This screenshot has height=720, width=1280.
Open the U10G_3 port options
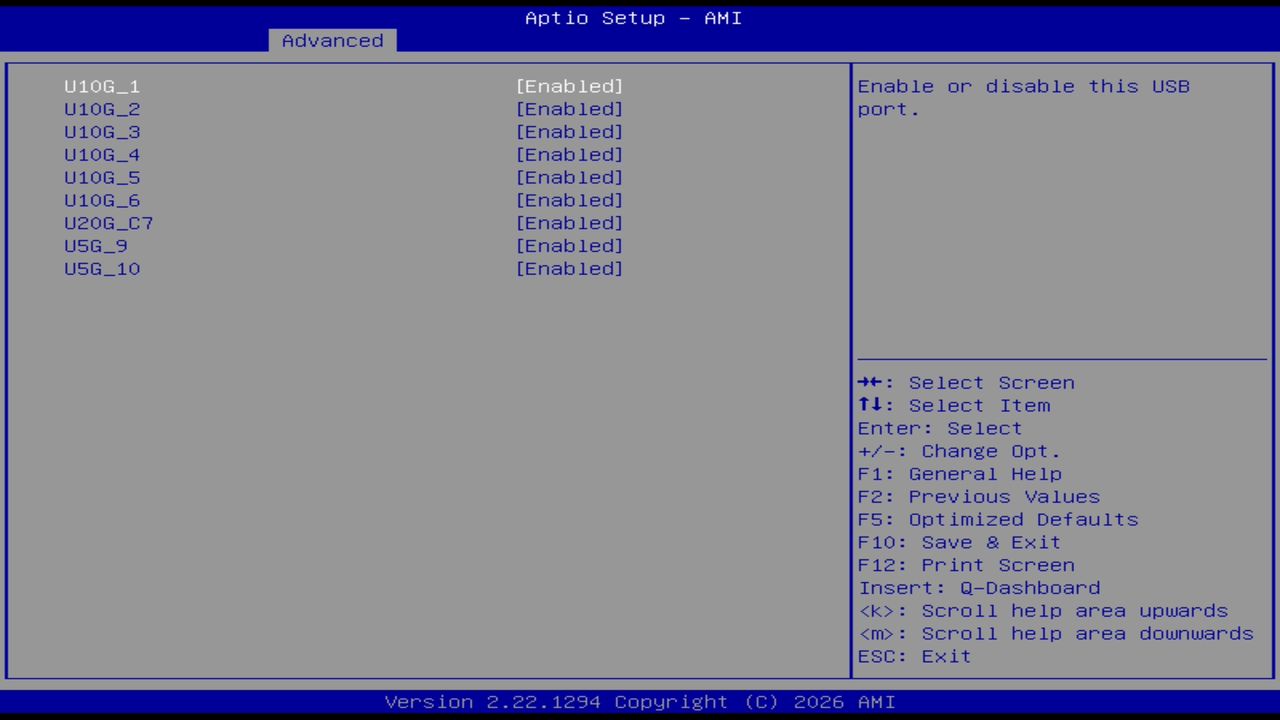tap(569, 131)
